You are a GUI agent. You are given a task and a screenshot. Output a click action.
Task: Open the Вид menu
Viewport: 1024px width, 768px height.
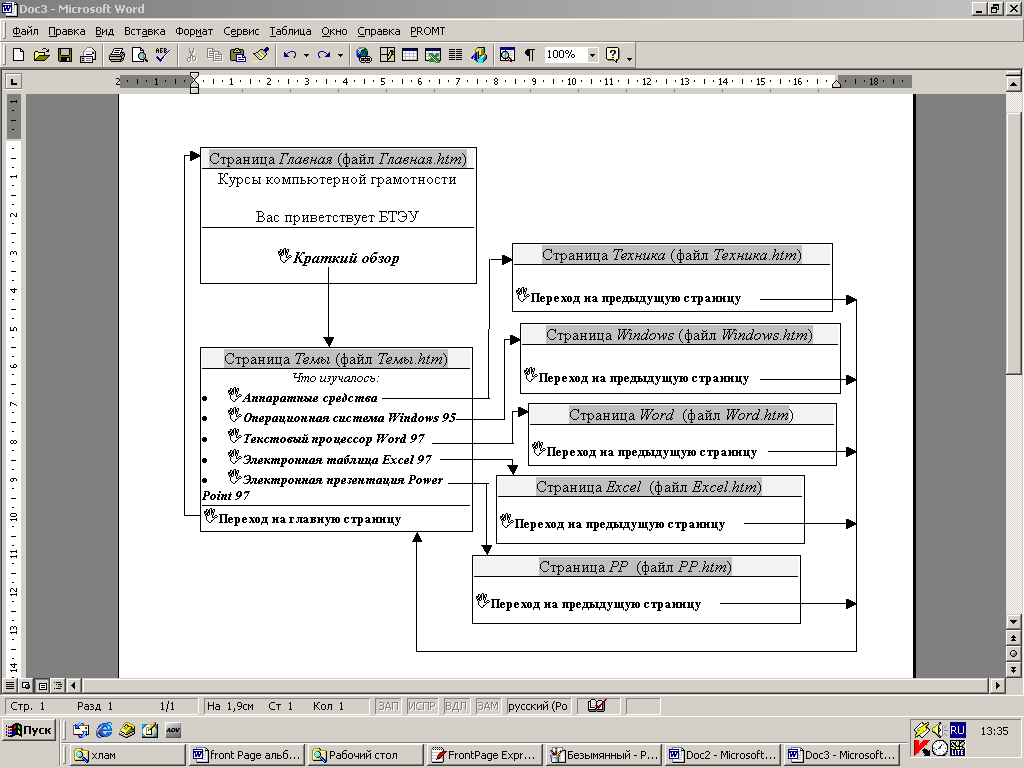tap(104, 31)
